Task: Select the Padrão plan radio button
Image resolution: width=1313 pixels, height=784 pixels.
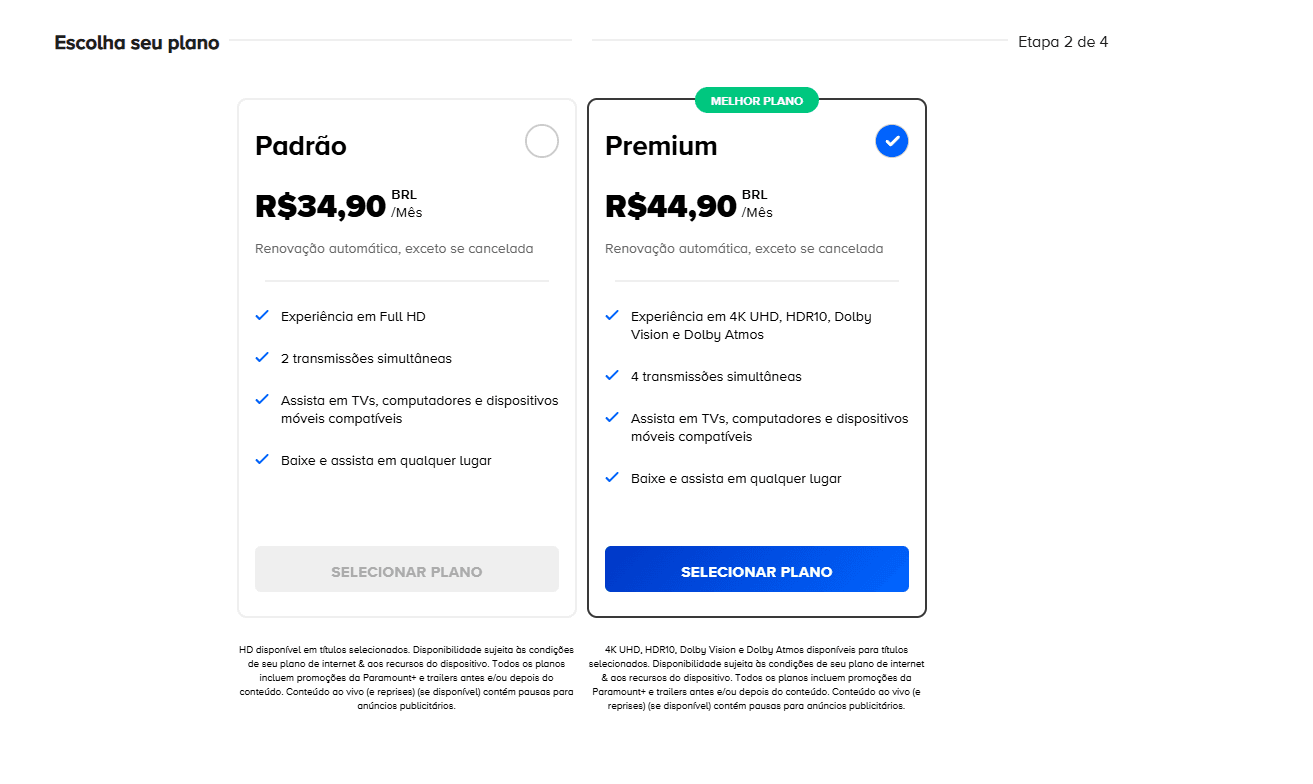Action: tap(542, 142)
